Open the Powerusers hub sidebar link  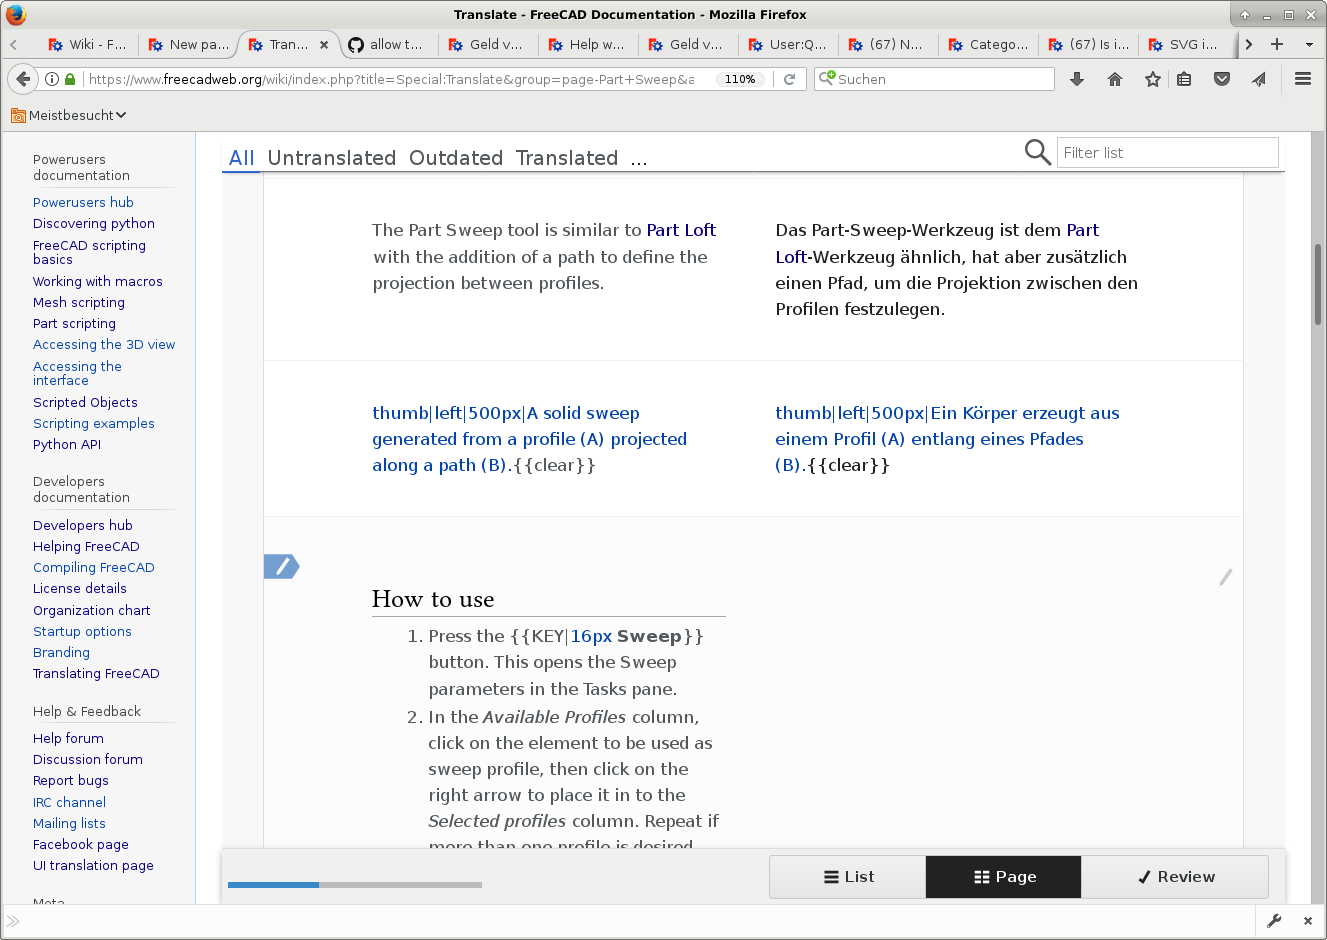83,202
